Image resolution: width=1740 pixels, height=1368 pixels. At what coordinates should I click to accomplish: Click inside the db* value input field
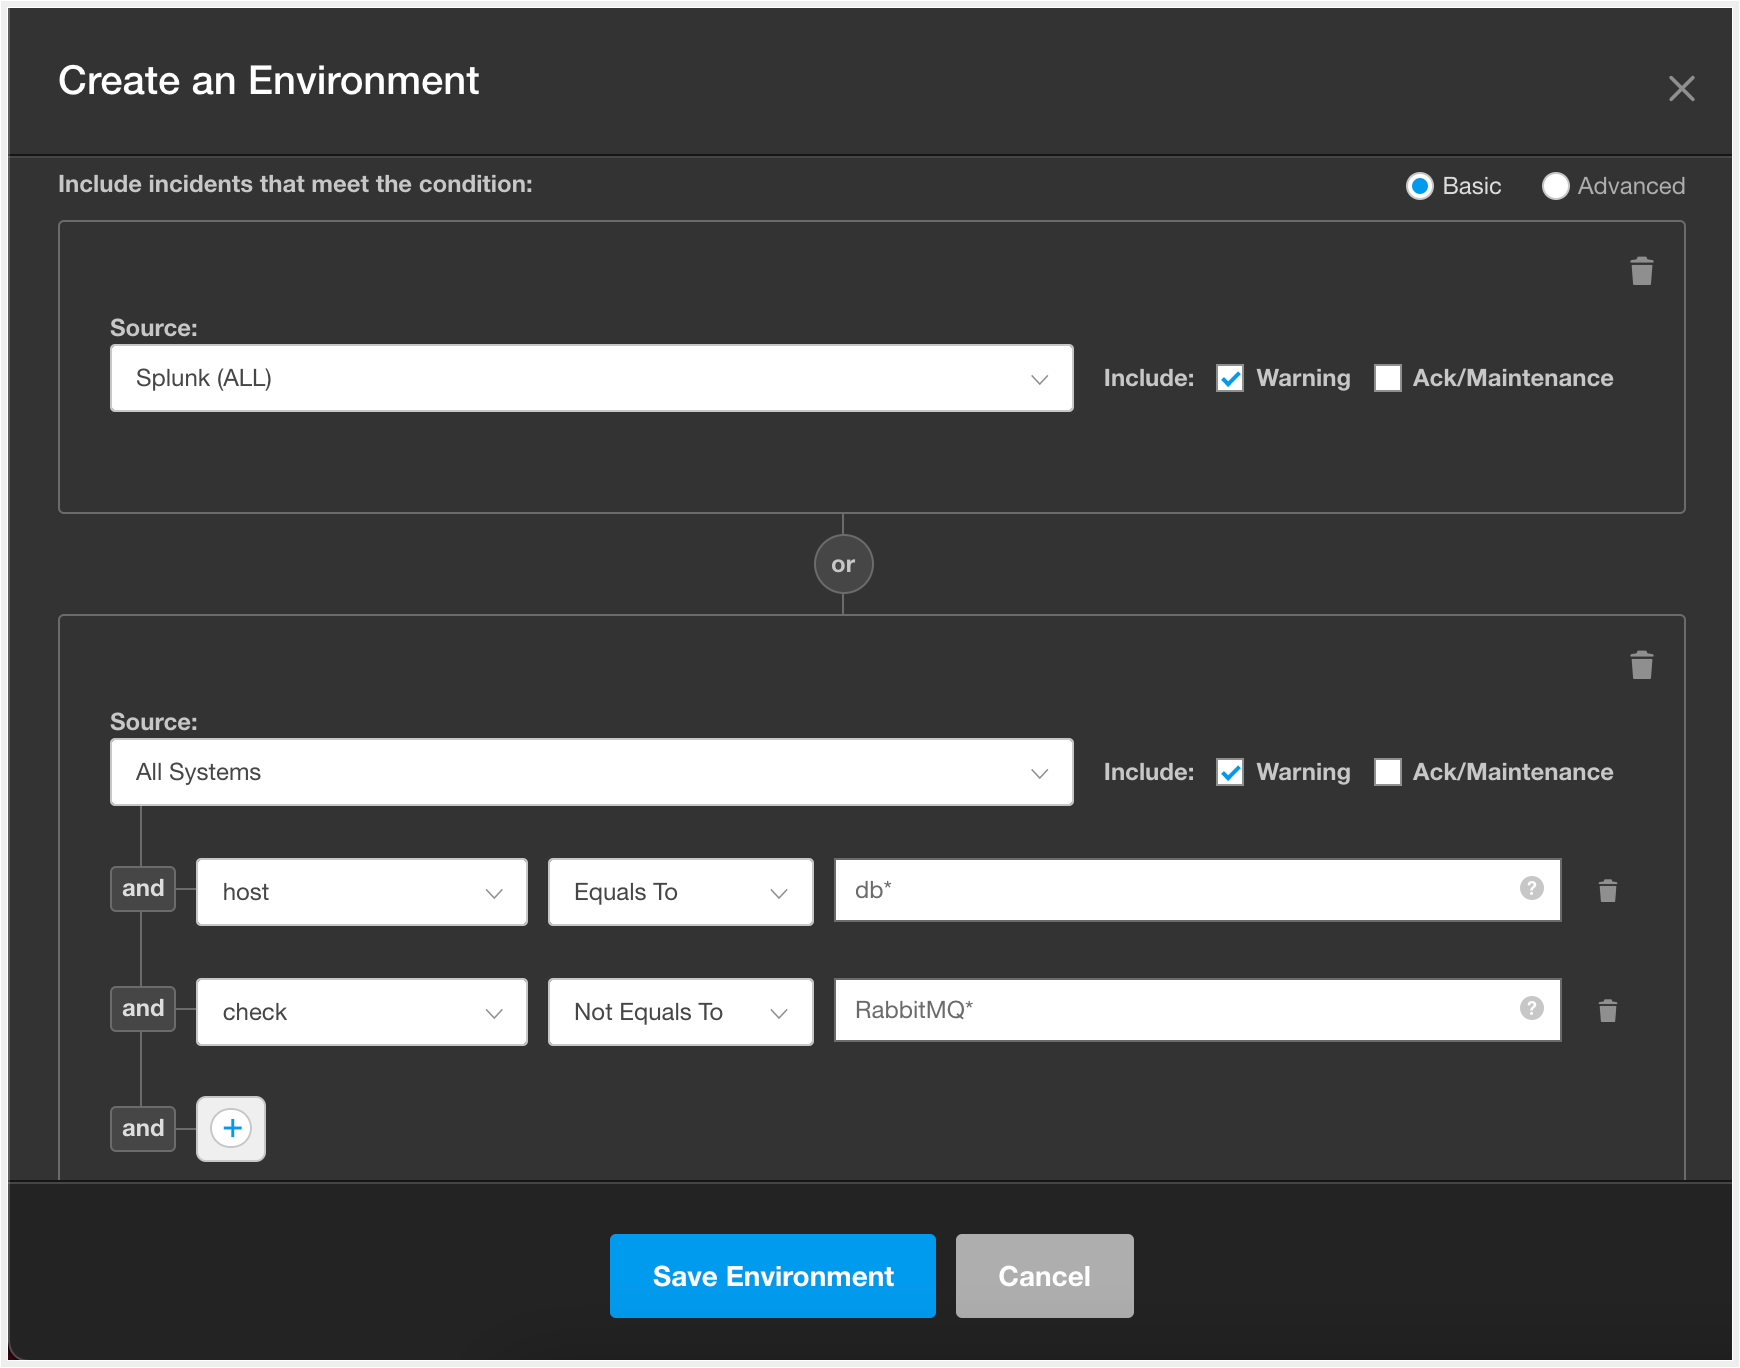tap(1100, 890)
